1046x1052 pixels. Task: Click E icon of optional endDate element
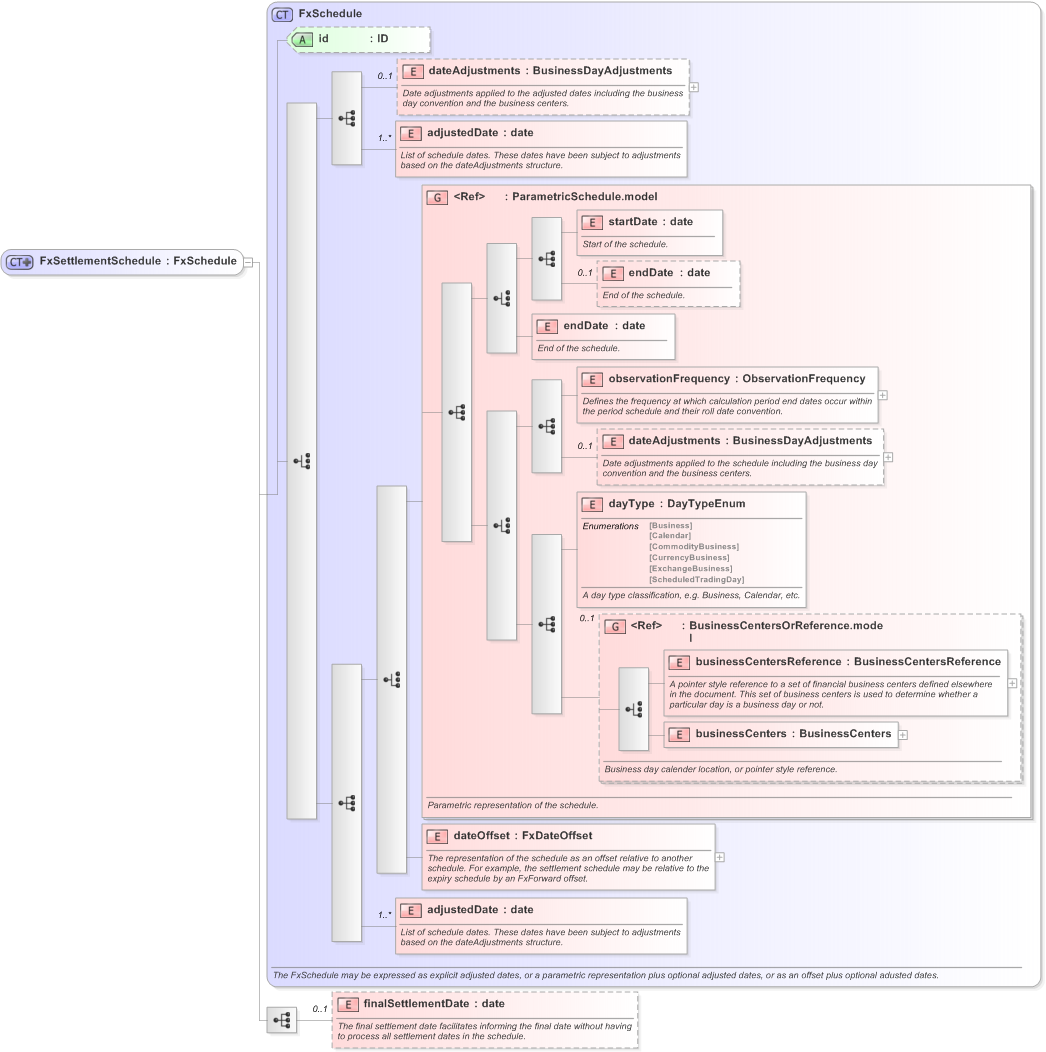(613, 274)
